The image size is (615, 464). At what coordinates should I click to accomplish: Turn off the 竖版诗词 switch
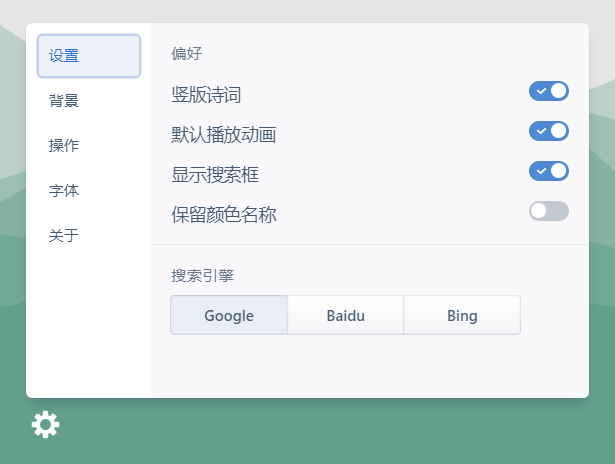(548, 91)
